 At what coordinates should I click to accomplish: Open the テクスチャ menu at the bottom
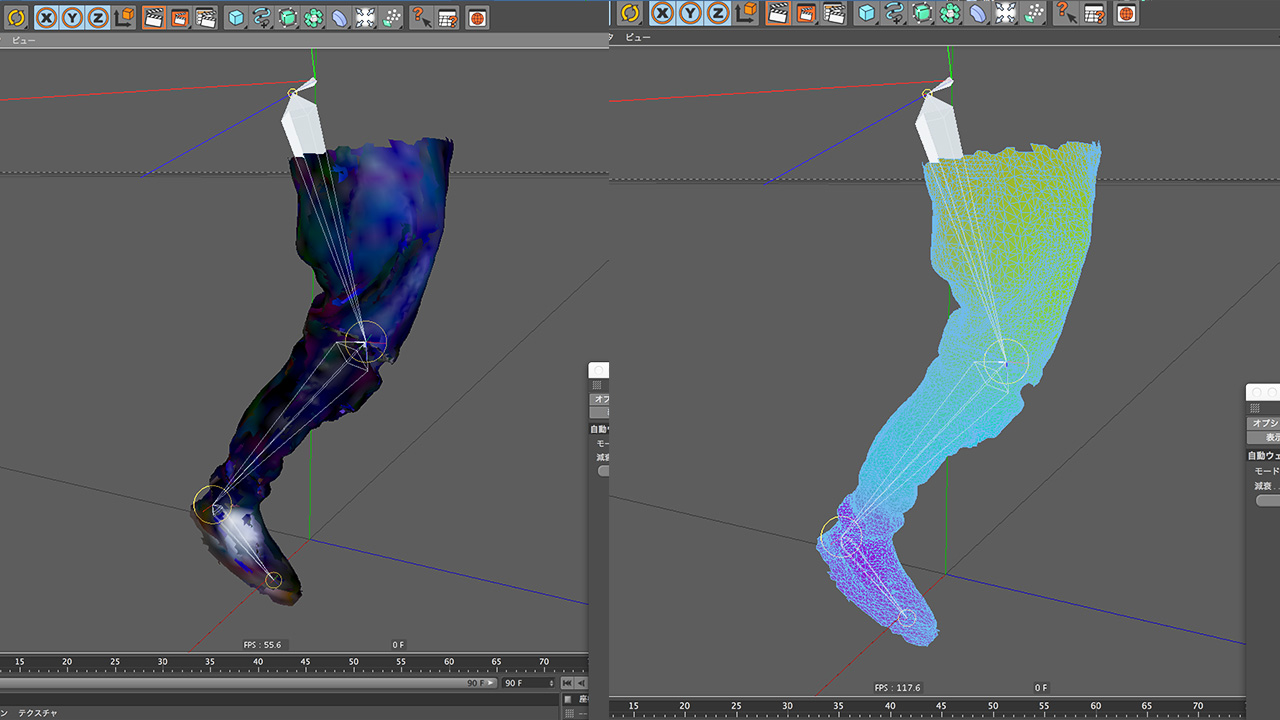coord(38,713)
